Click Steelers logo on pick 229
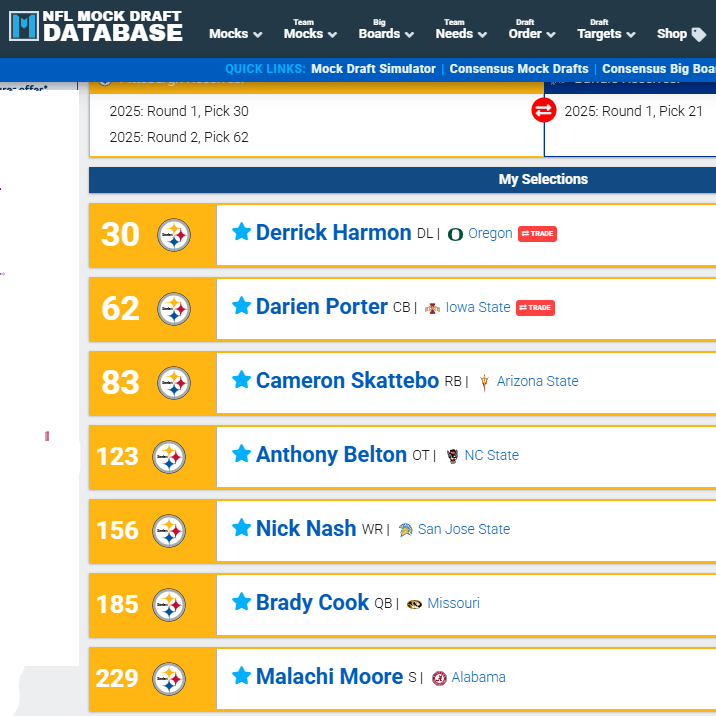The width and height of the screenshot is (716, 716). coord(168,679)
